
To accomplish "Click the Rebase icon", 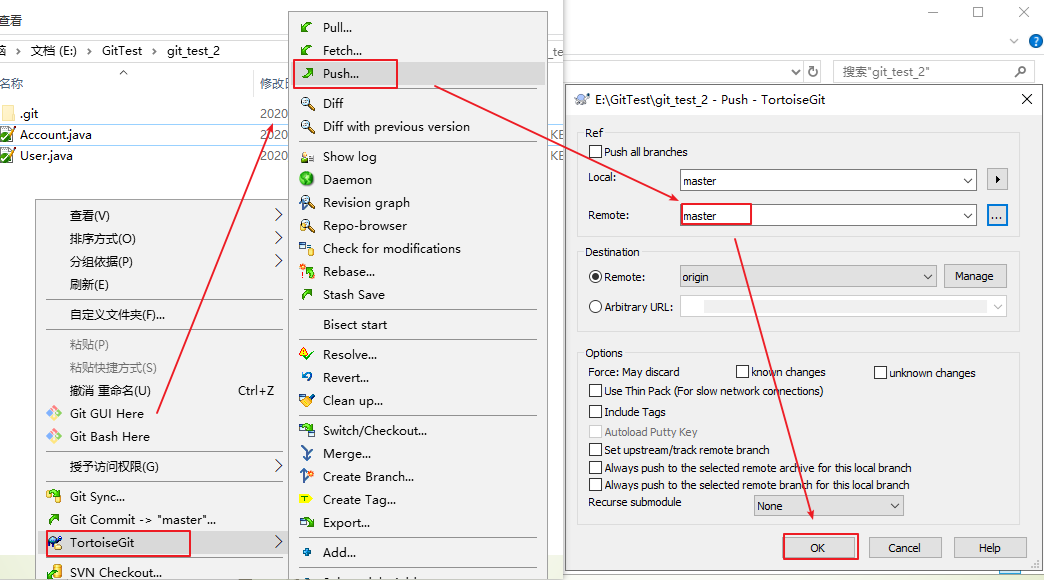I will (x=306, y=272).
